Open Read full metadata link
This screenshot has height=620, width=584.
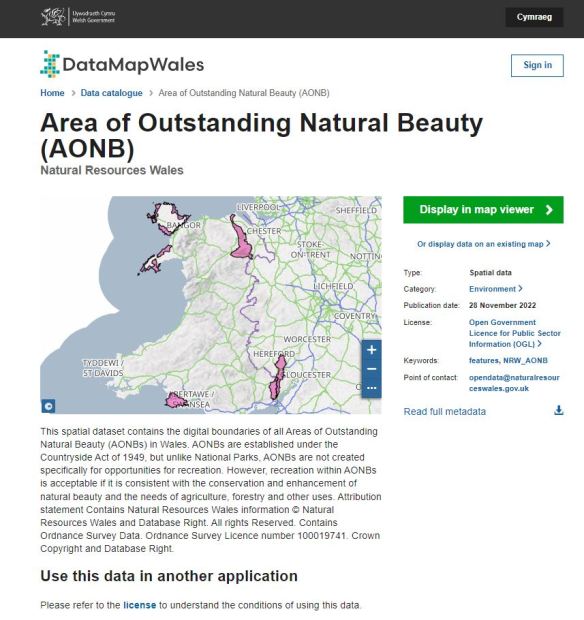(444, 412)
